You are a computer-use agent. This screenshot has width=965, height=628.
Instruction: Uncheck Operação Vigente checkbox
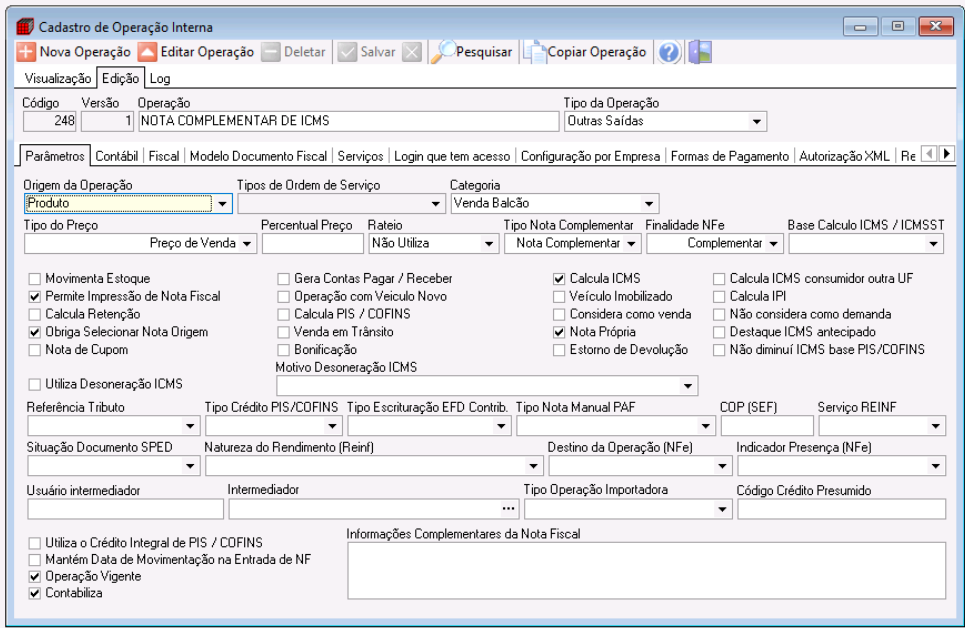(34, 577)
